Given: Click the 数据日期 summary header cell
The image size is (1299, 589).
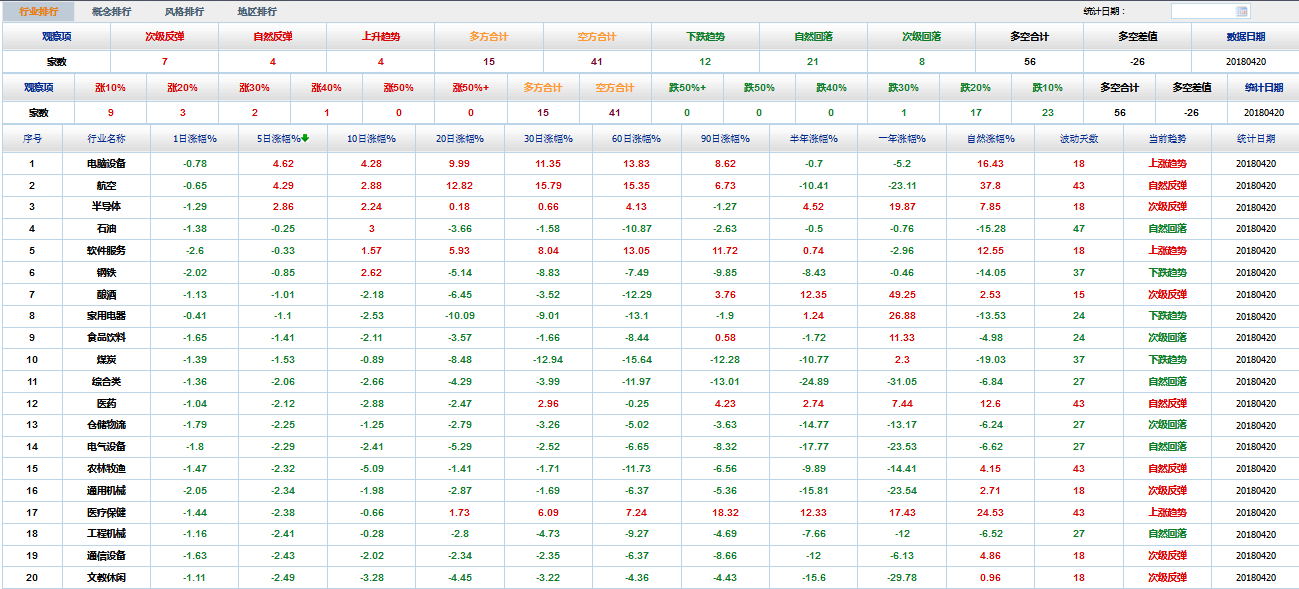Looking at the screenshot, I should pos(1245,37).
